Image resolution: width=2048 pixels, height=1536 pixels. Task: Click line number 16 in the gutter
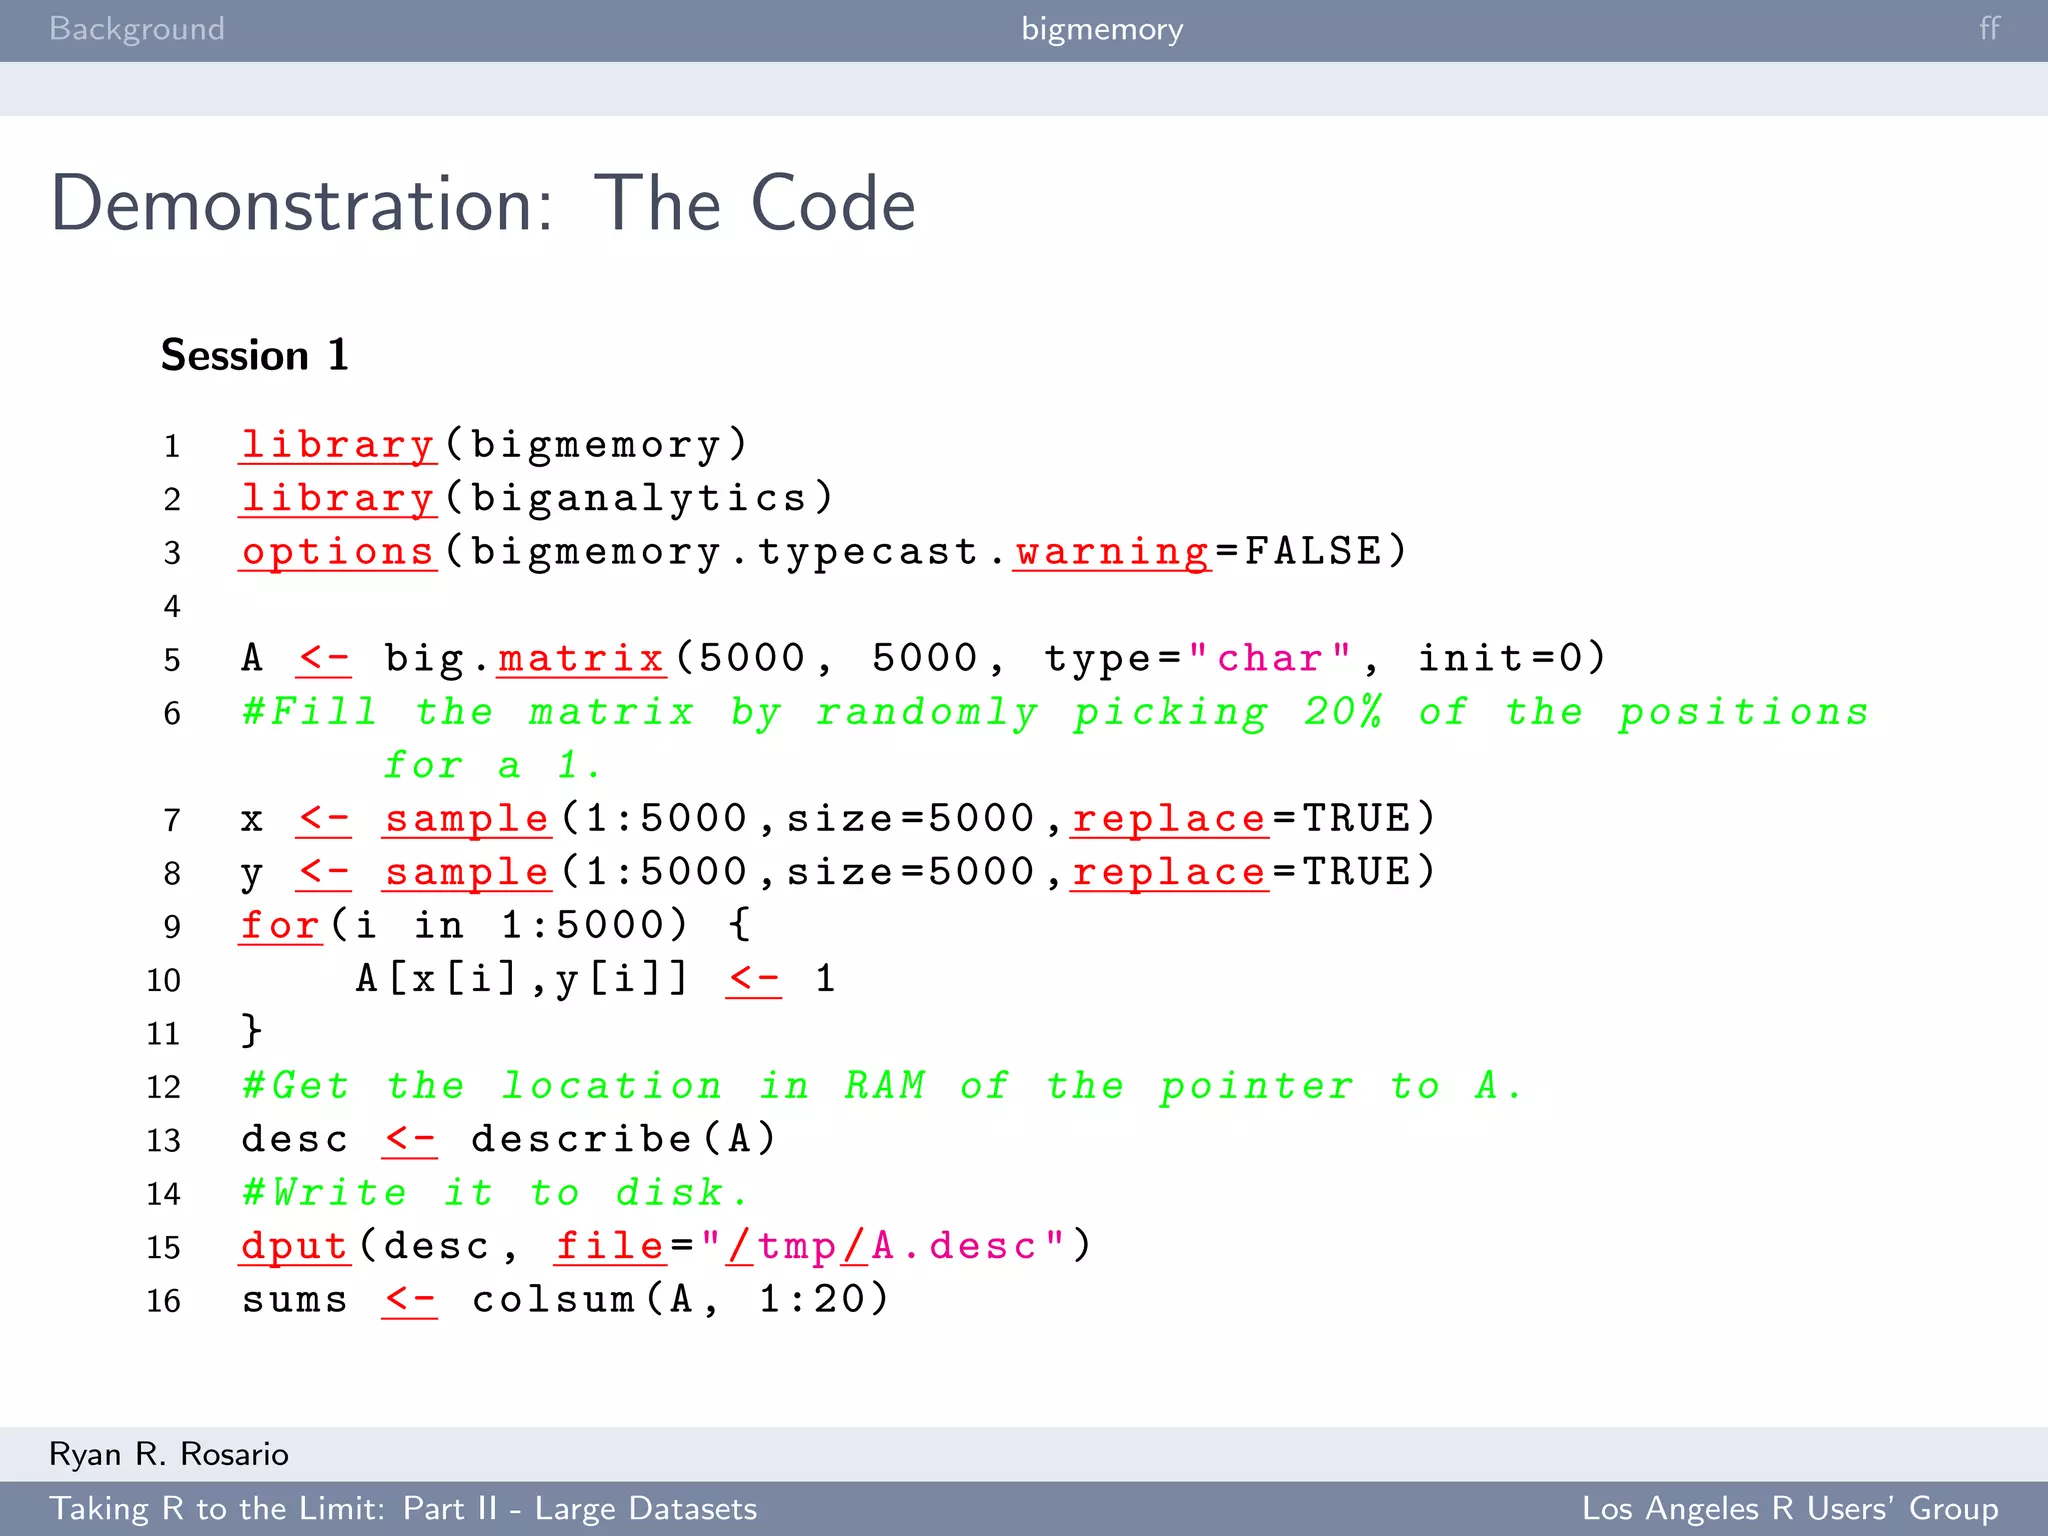pyautogui.click(x=164, y=1301)
